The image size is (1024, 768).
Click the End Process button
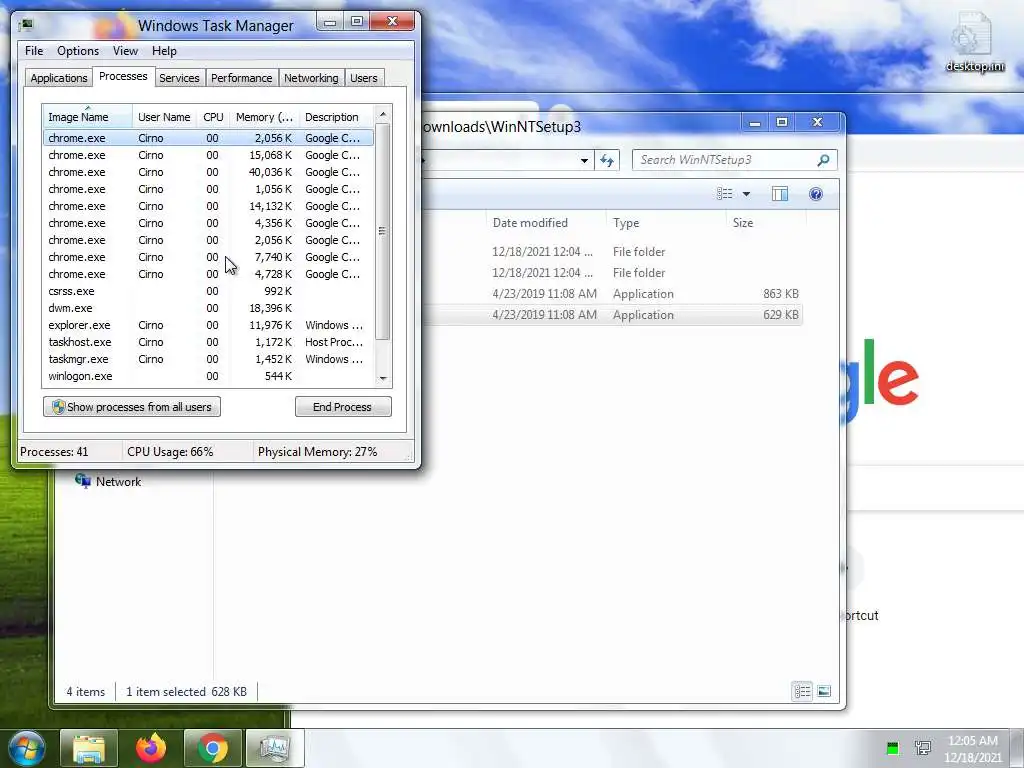tap(343, 407)
